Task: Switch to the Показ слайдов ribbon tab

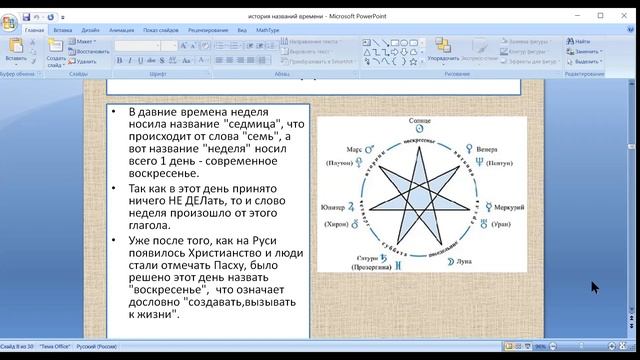Action: click(x=161, y=30)
